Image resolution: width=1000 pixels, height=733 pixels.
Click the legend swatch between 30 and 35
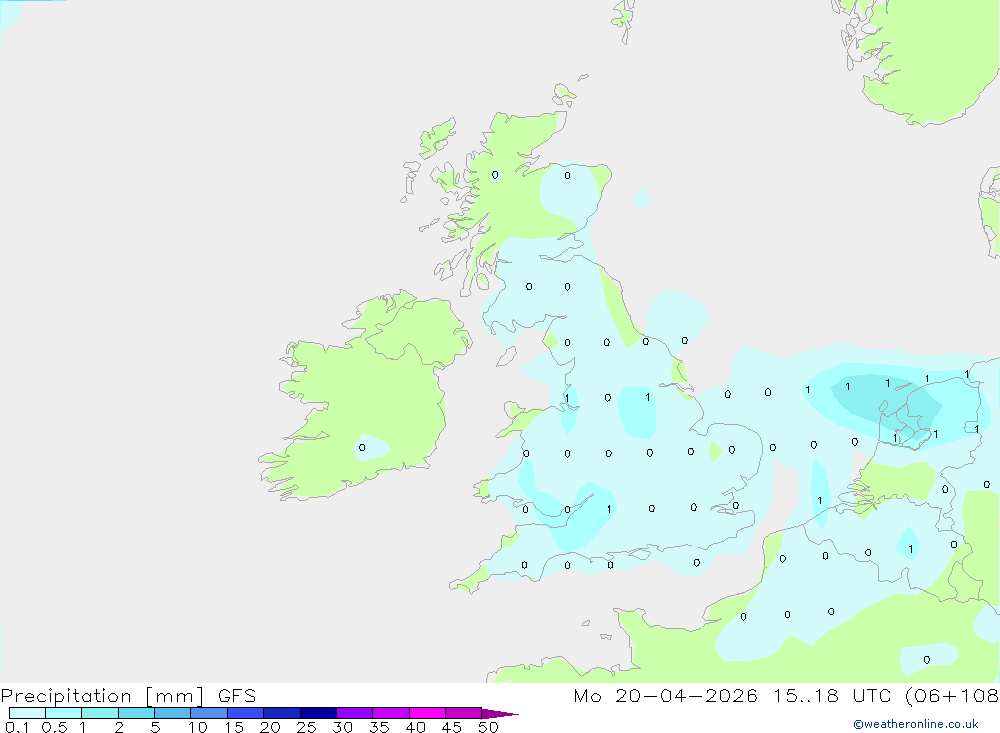(355, 713)
